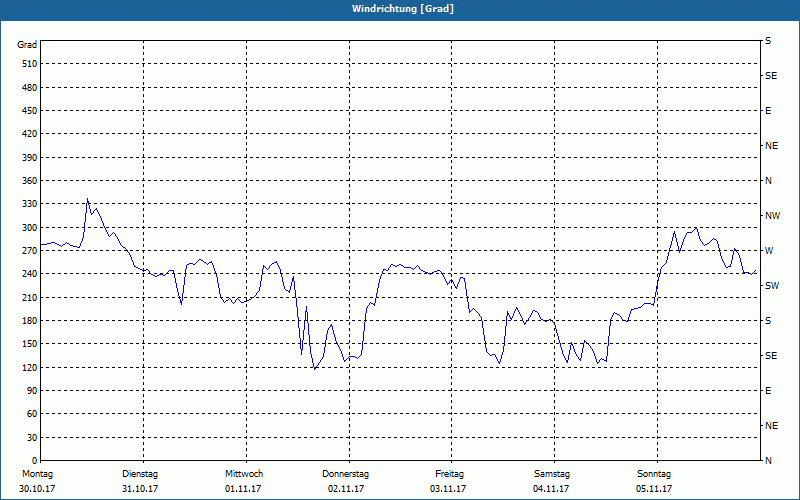Image resolution: width=800 pixels, height=500 pixels.
Task: Click the 330 degree axis label
Action: point(30,204)
